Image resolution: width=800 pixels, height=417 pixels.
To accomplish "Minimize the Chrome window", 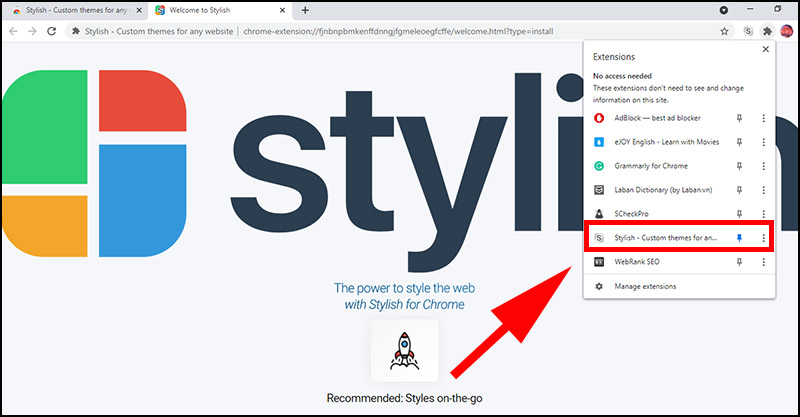I will pos(750,9).
